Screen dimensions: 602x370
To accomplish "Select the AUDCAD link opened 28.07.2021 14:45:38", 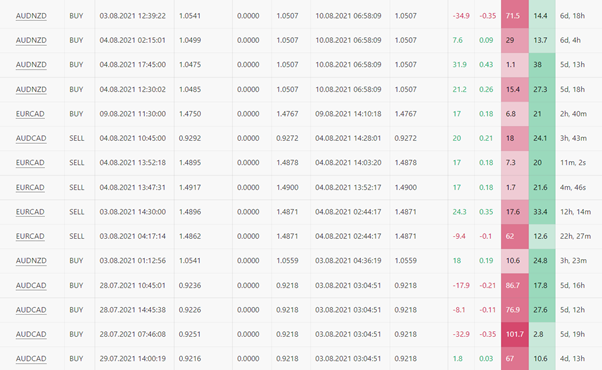I will pos(31,310).
